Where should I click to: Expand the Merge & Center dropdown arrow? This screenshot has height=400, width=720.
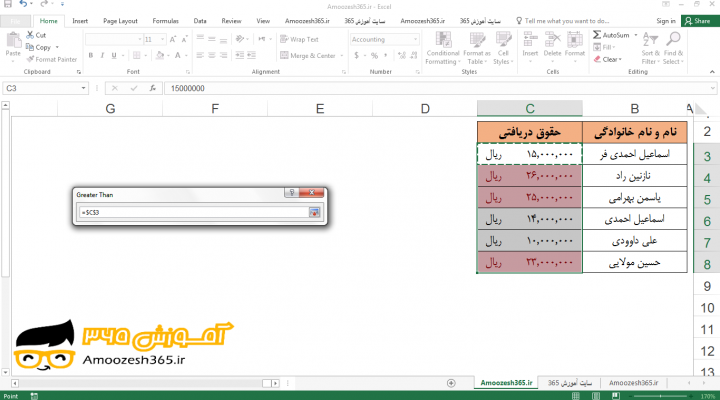[342, 56]
